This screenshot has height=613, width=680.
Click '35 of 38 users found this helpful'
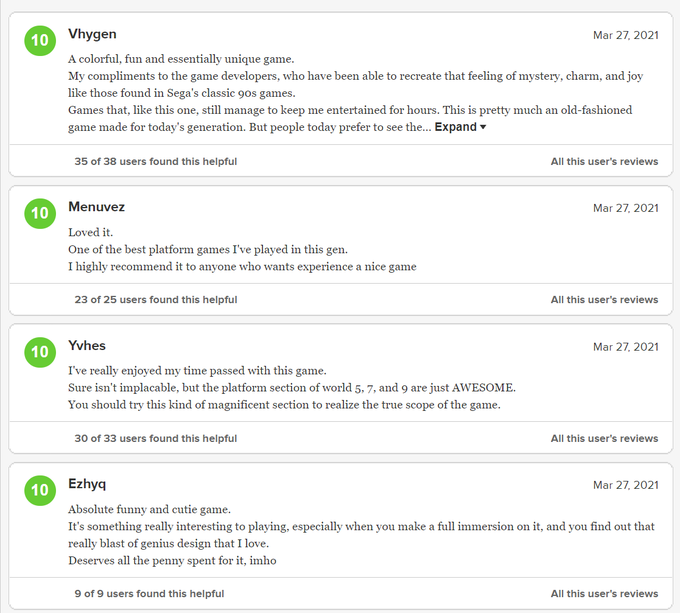click(x=155, y=161)
